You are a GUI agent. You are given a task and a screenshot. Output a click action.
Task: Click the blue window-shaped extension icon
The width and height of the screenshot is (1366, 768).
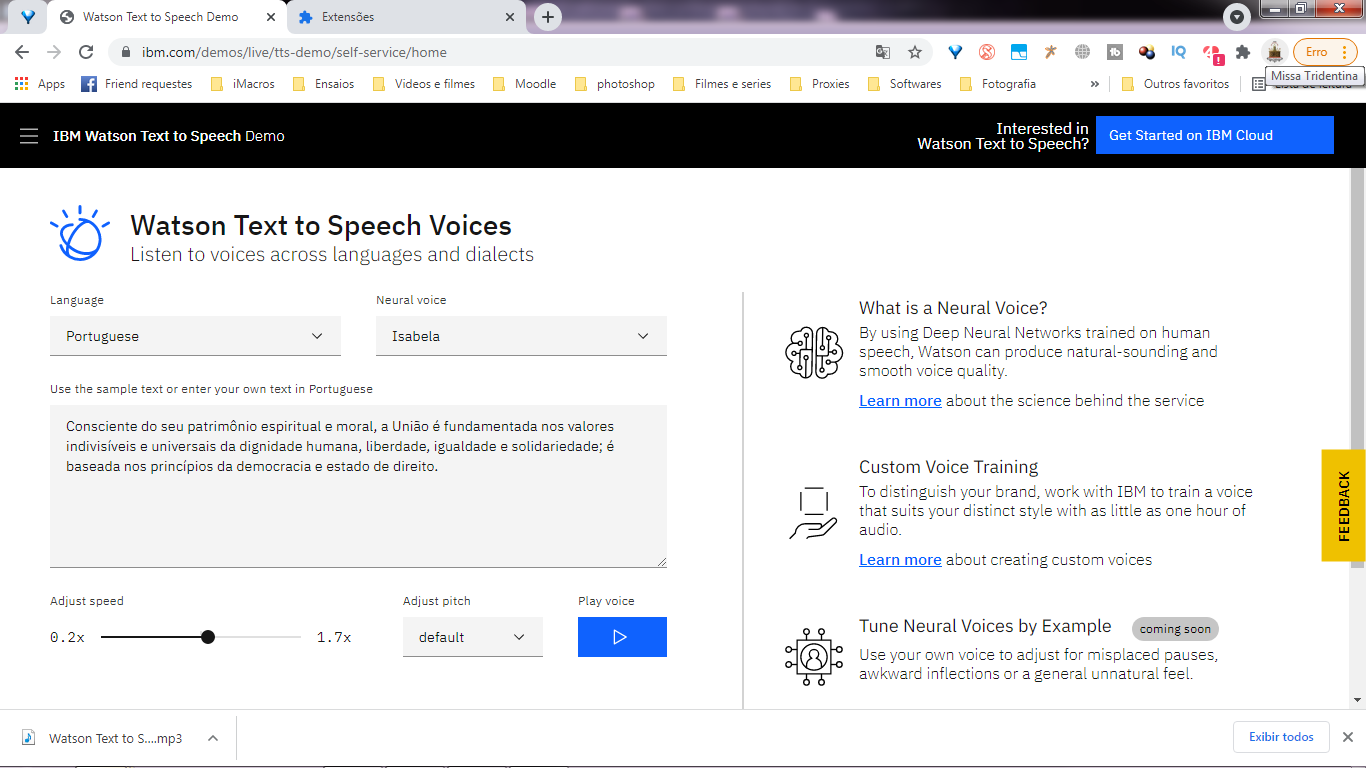tap(1019, 52)
